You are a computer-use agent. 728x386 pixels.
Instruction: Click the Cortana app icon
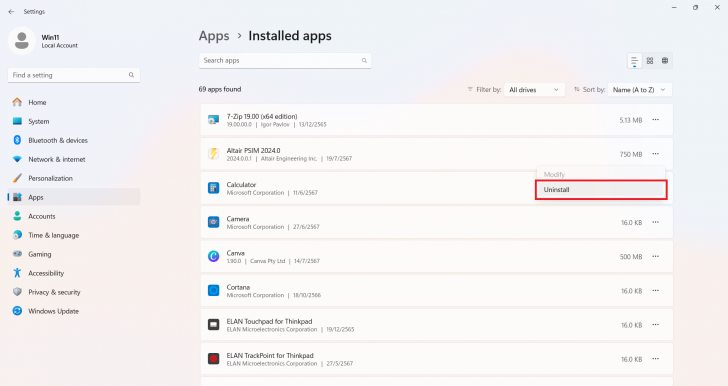click(214, 290)
